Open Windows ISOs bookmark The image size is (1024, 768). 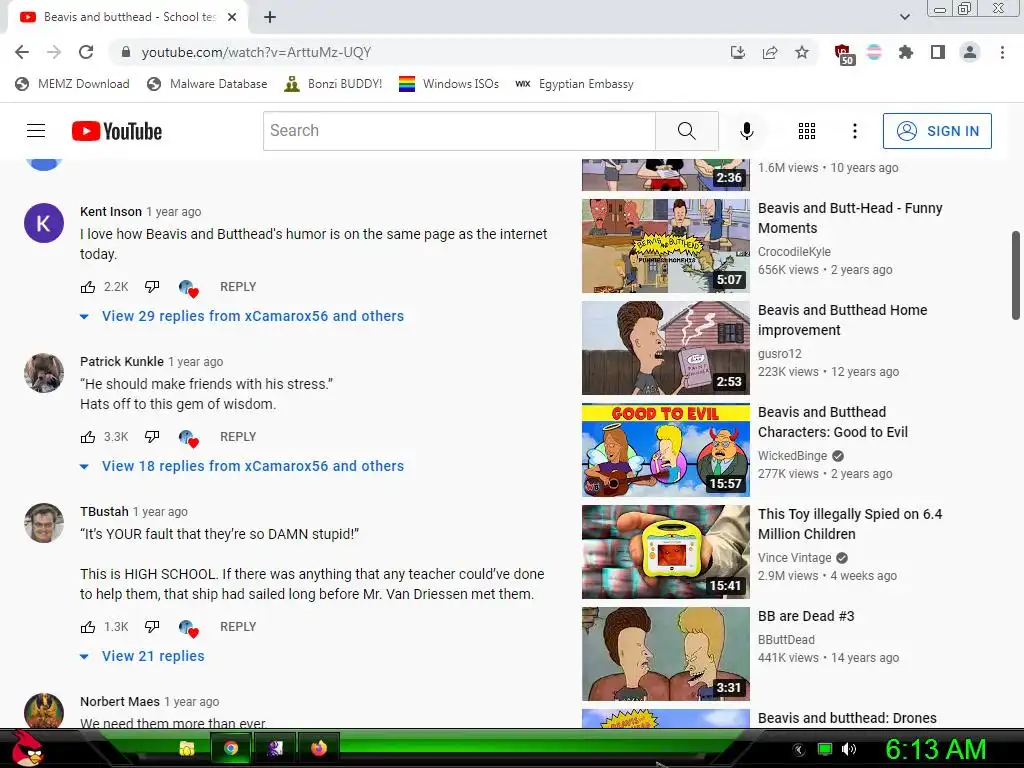(449, 84)
